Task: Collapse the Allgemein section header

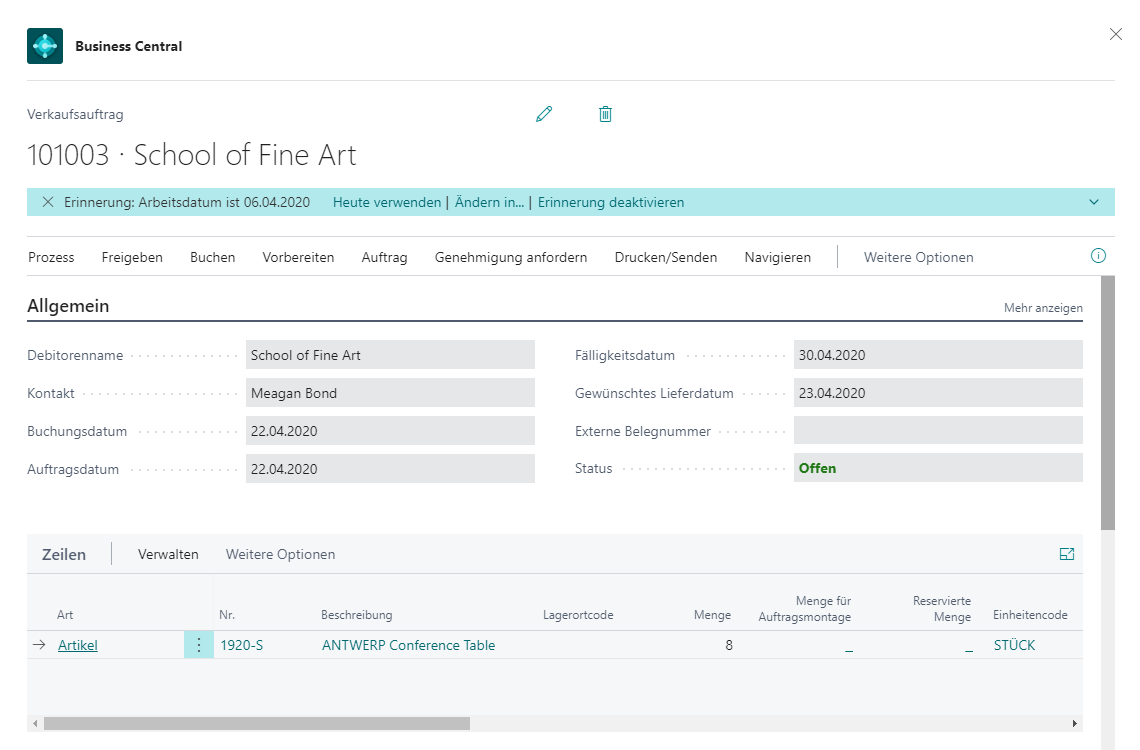Action: [68, 306]
